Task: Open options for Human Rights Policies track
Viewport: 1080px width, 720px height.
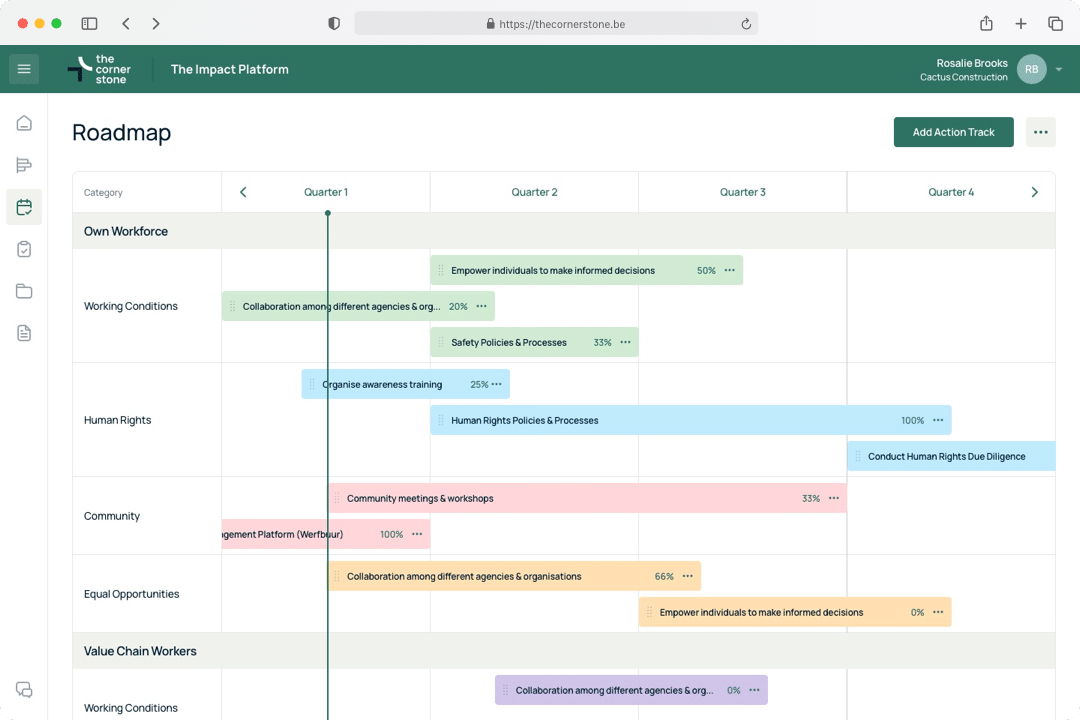Action: click(x=938, y=420)
